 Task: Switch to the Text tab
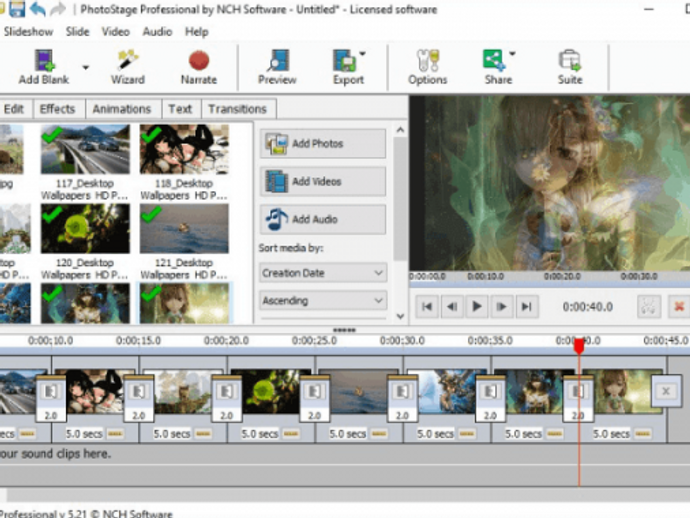[180, 109]
